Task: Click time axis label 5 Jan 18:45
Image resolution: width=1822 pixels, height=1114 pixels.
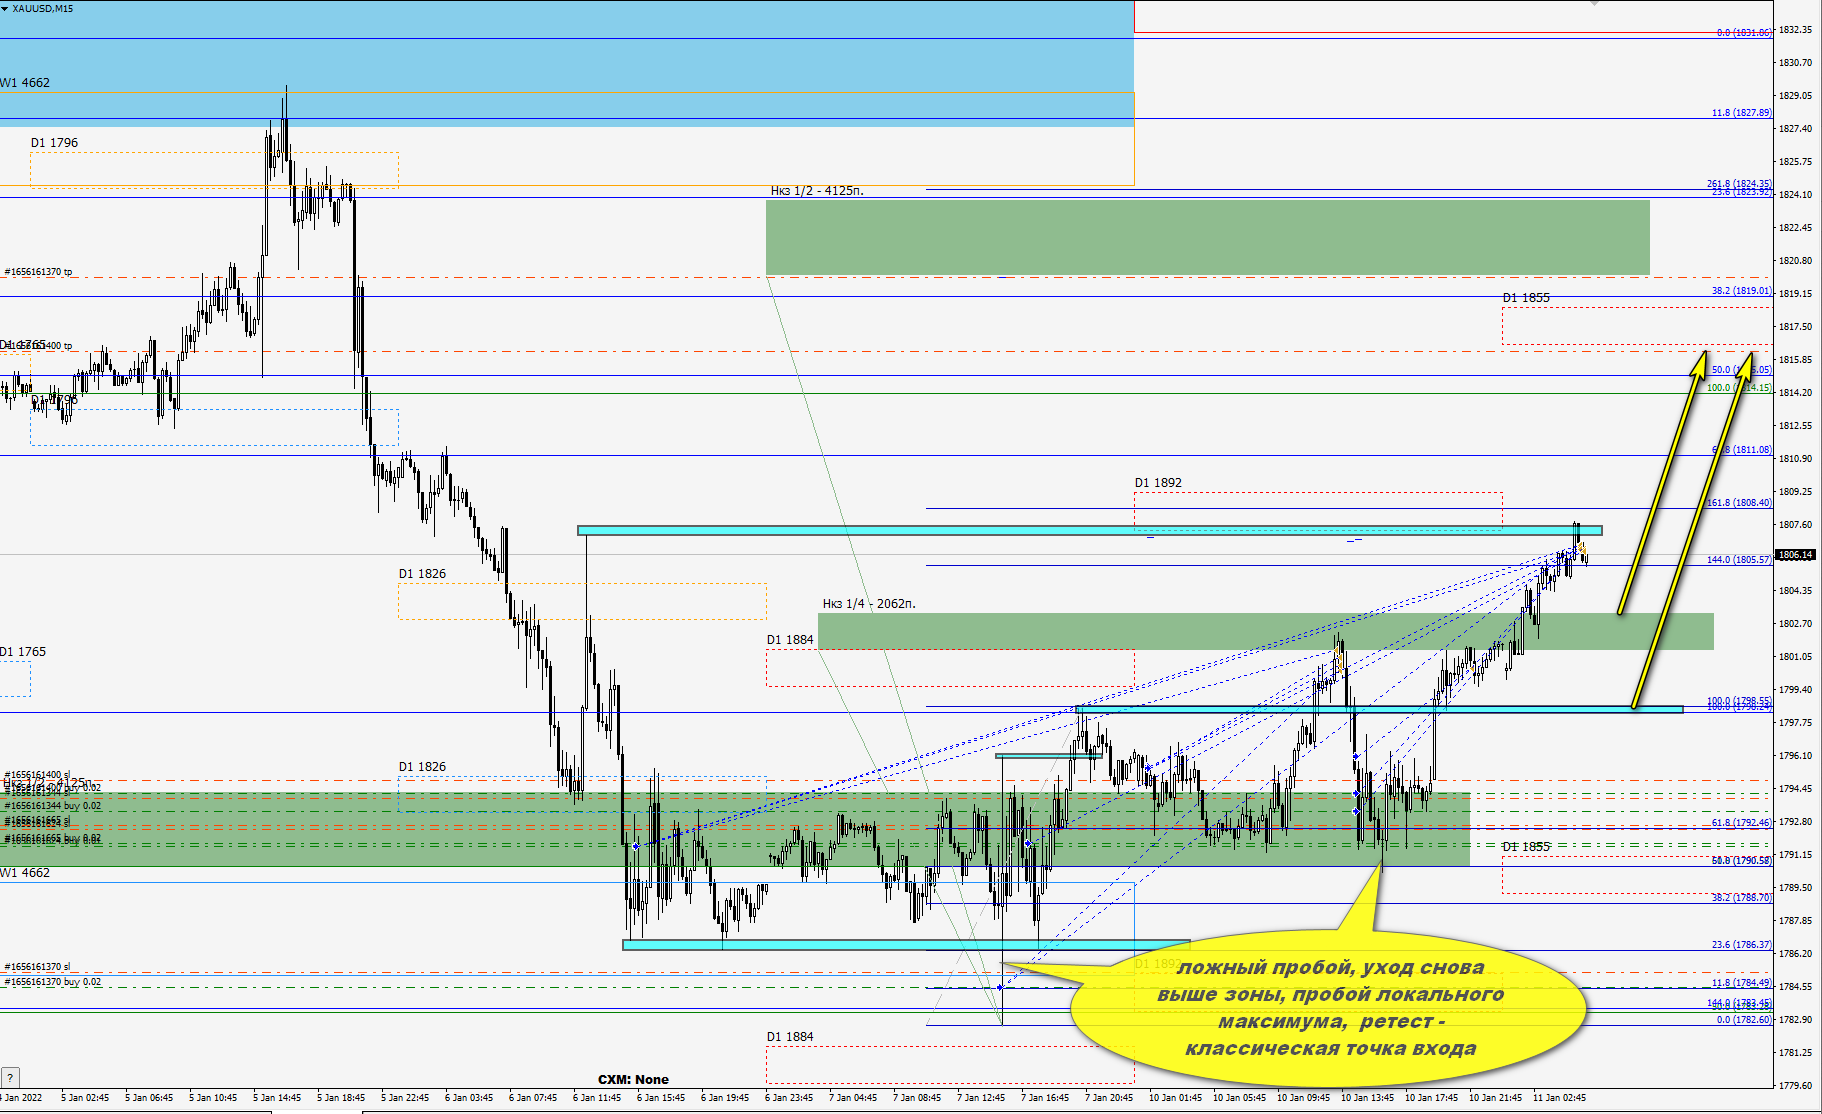Action: (x=341, y=1098)
